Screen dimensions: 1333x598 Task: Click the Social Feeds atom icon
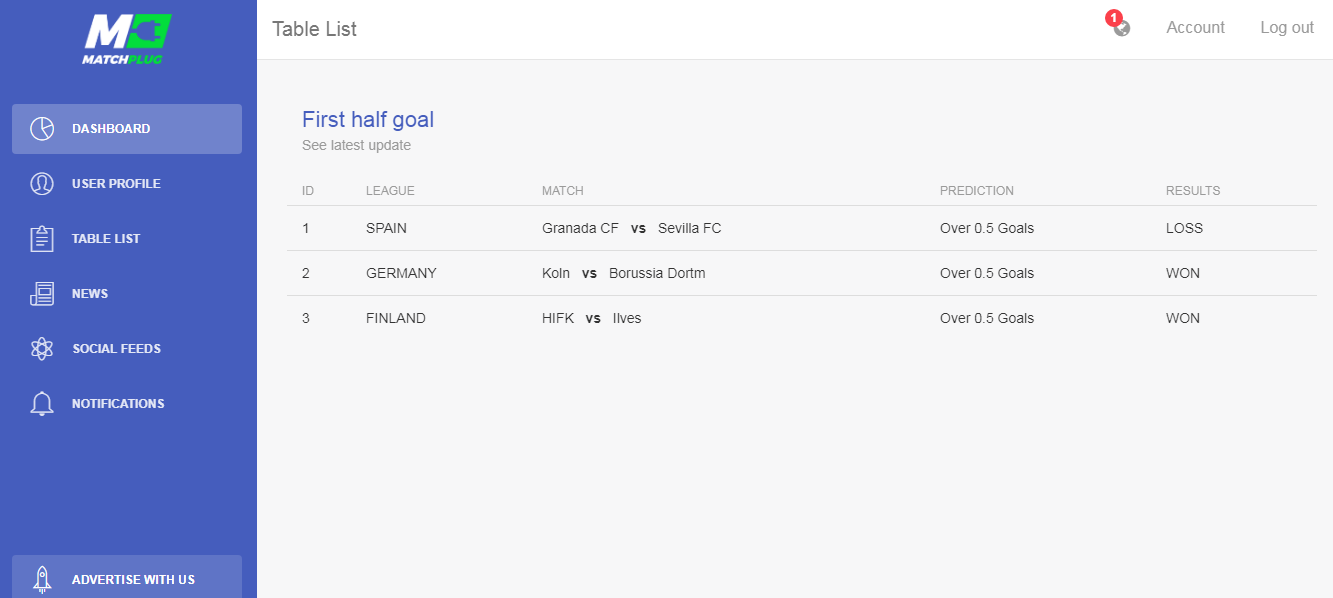tap(42, 349)
